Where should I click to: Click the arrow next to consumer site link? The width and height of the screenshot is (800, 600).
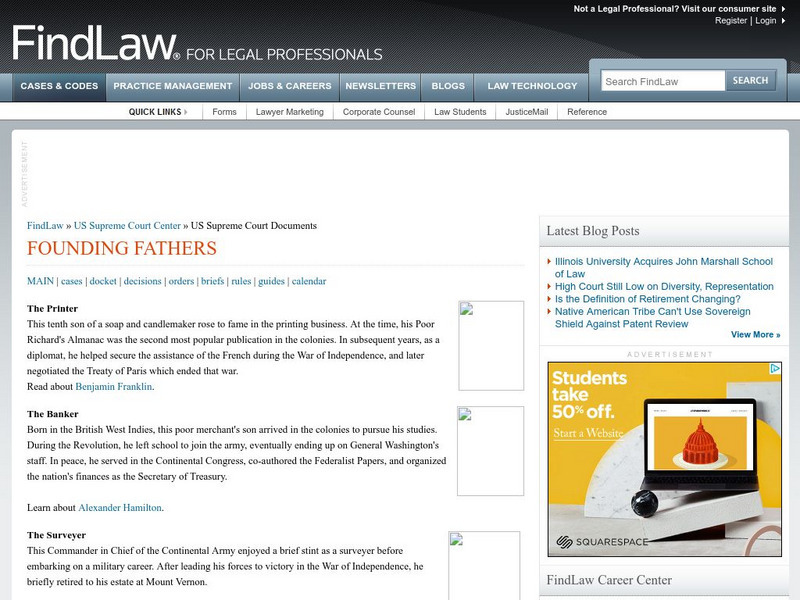[x=783, y=9]
